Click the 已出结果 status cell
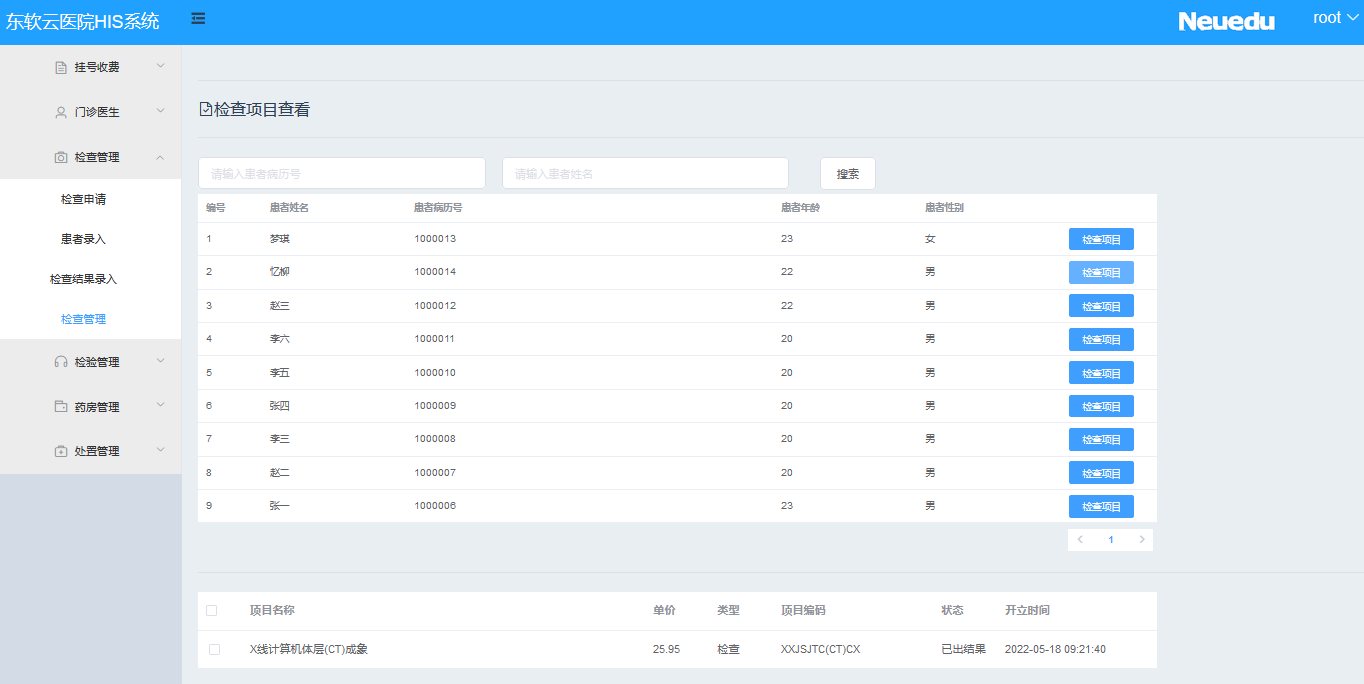Screen dimensions: 1364x684 (963, 649)
